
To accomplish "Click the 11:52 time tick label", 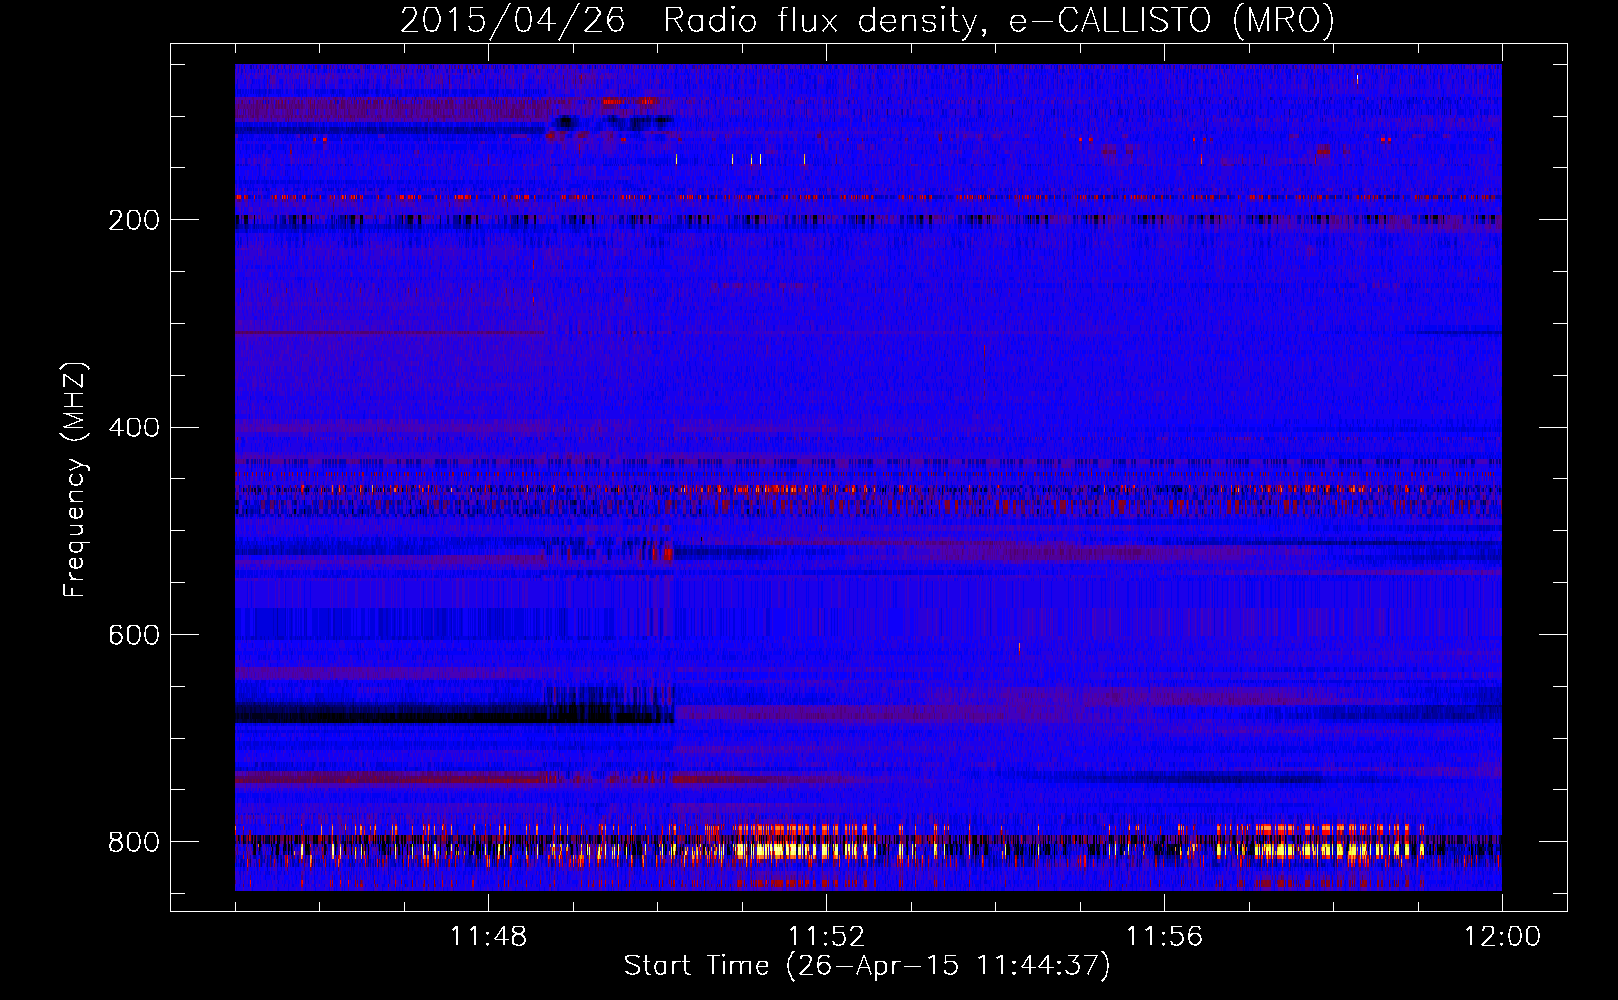I will [x=826, y=937].
